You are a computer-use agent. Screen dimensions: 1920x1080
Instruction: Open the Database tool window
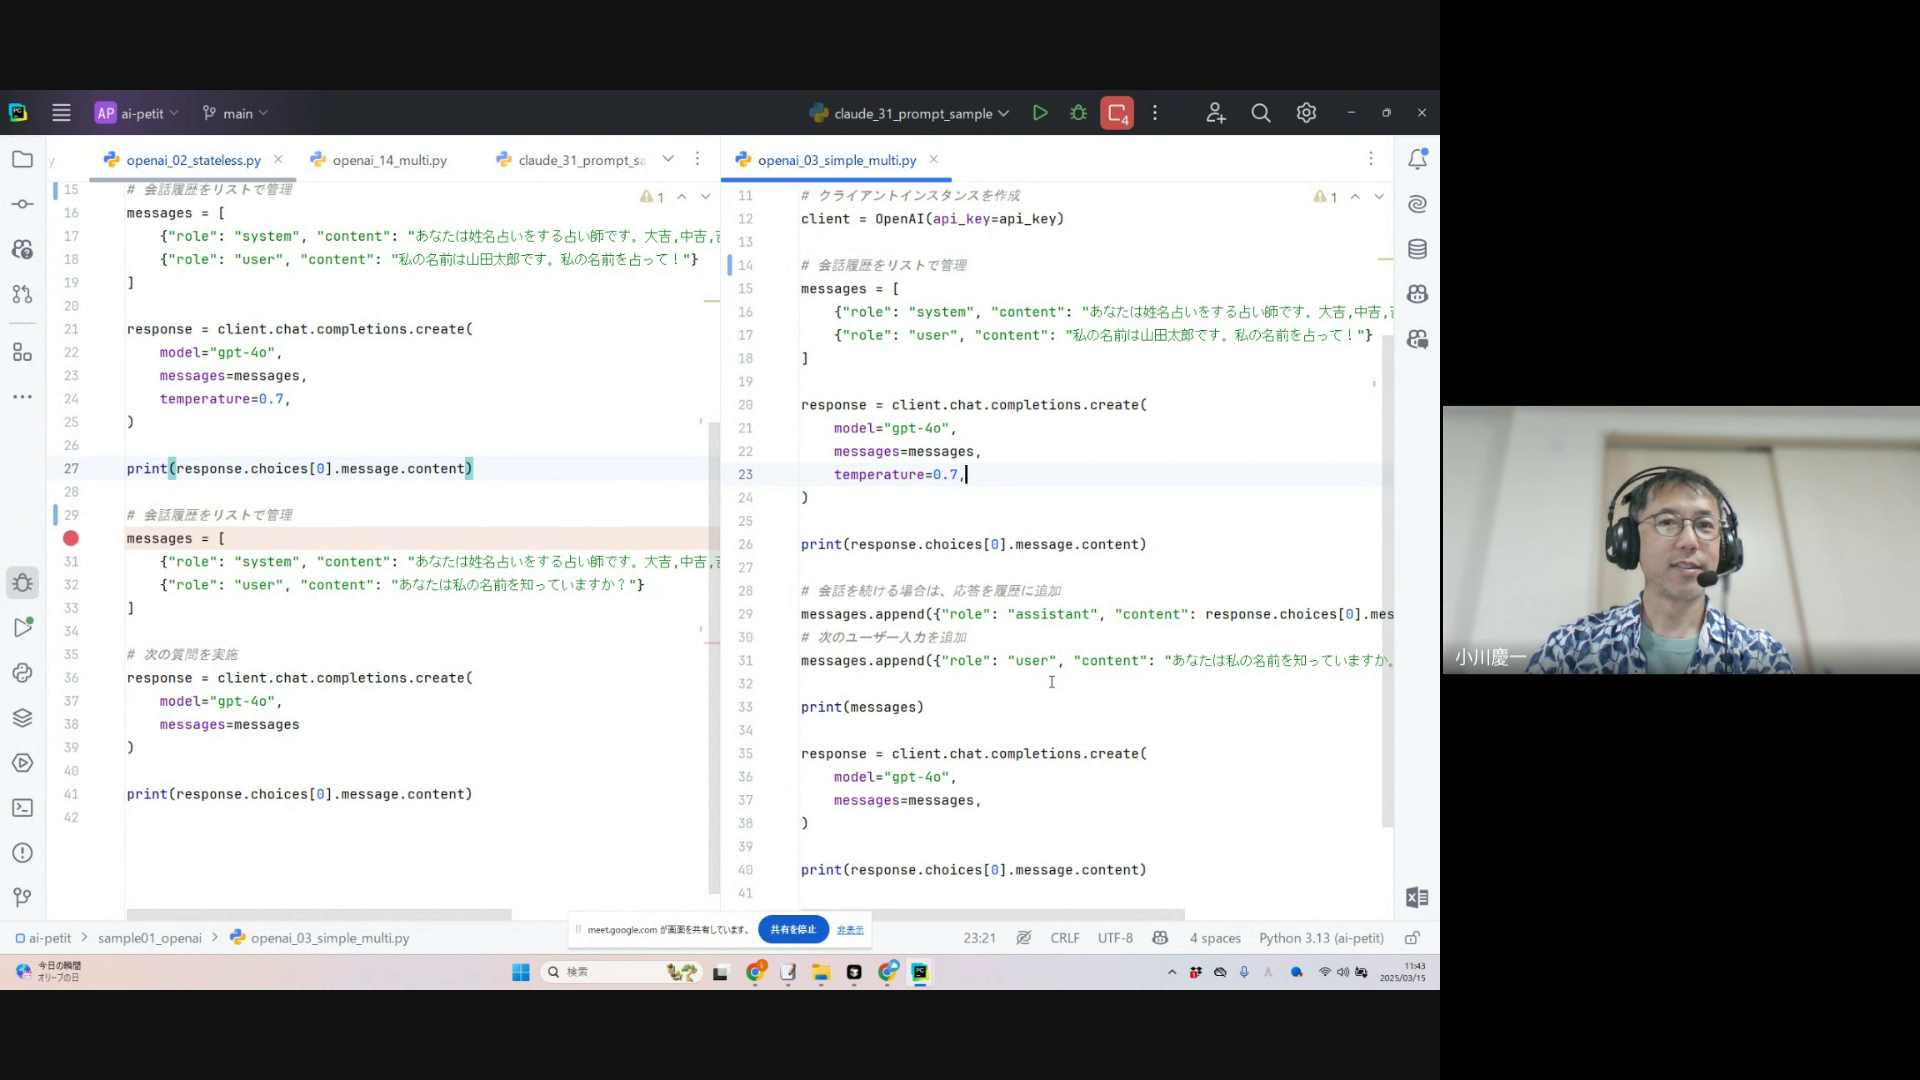1417,249
